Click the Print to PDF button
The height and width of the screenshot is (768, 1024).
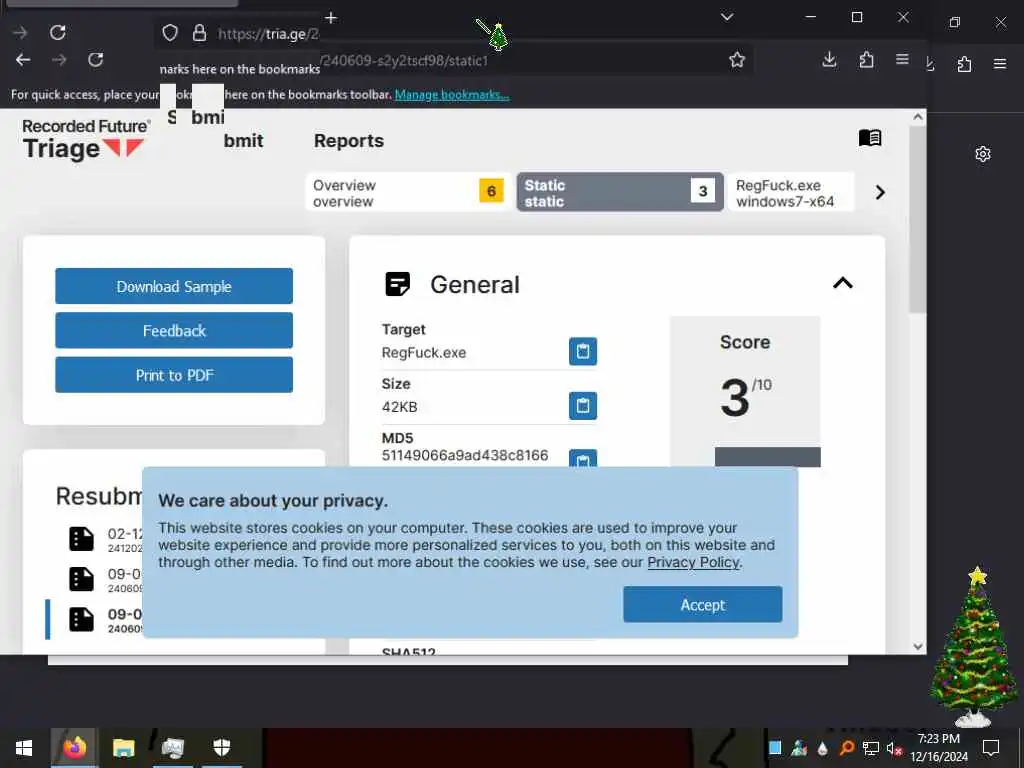pos(174,375)
